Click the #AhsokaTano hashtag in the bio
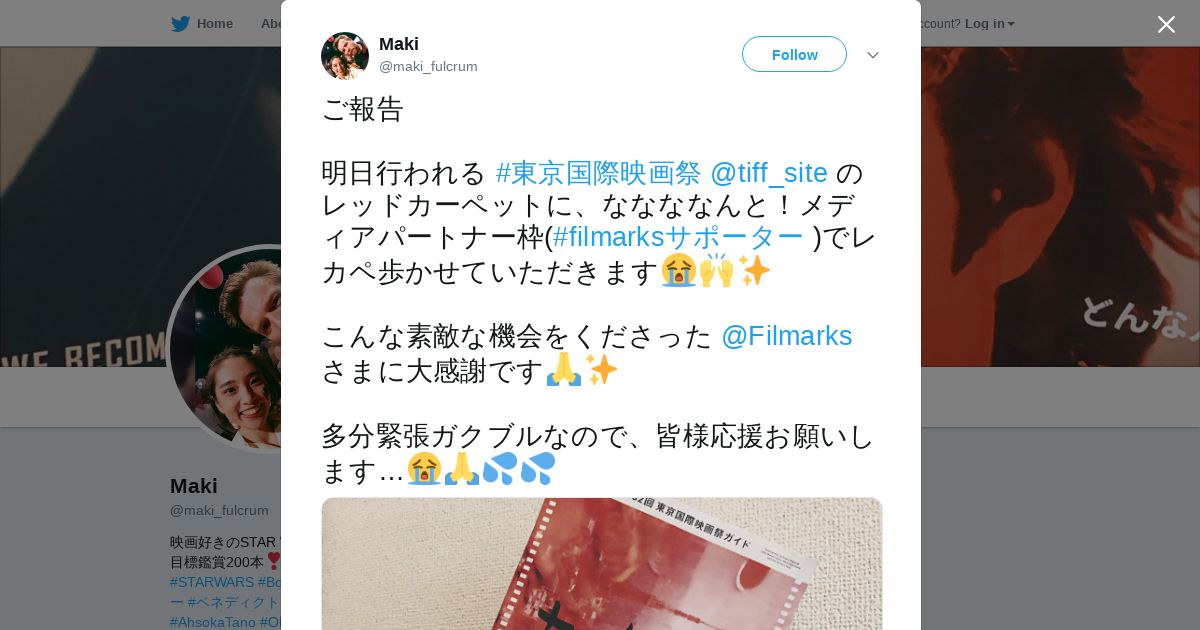 pyautogui.click(x=213, y=622)
